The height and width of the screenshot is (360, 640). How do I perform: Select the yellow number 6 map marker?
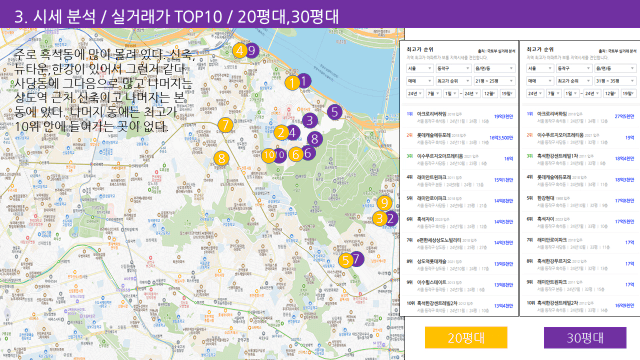pos(296,154)
